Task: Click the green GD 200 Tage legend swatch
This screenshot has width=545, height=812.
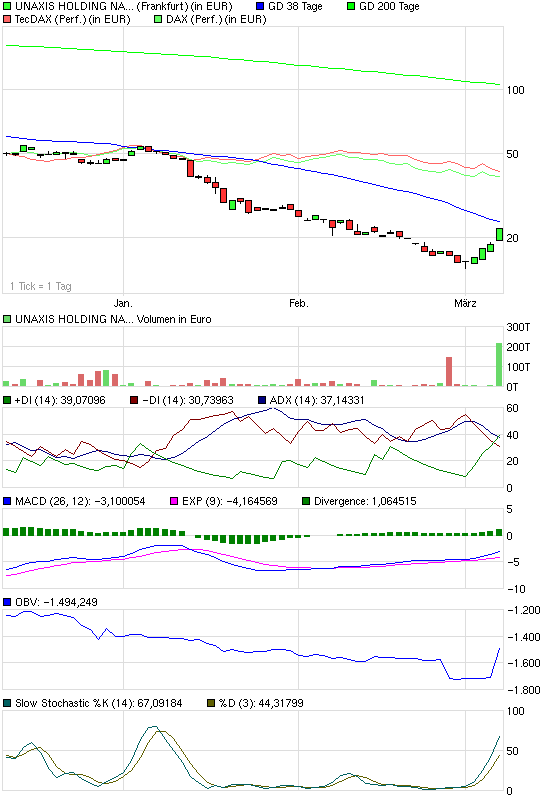Action: click(x=351, y=7)
